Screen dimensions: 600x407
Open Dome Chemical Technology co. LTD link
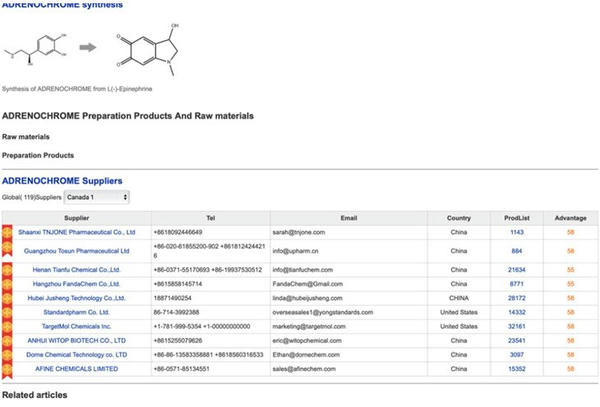pos(77,355)
